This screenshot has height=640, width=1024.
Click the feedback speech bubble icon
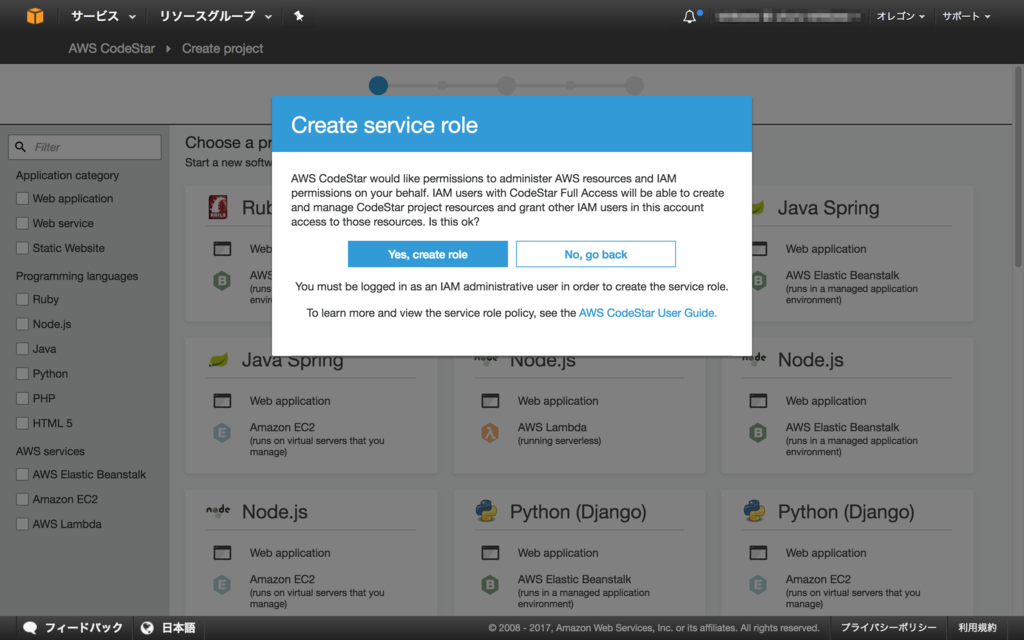pos(30,628)
